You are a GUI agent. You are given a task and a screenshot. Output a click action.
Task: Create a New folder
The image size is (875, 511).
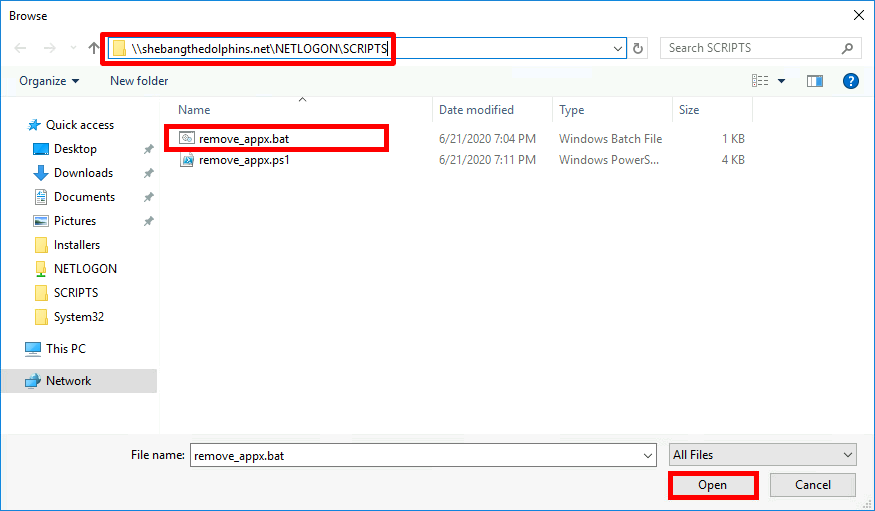pos(139,81)
